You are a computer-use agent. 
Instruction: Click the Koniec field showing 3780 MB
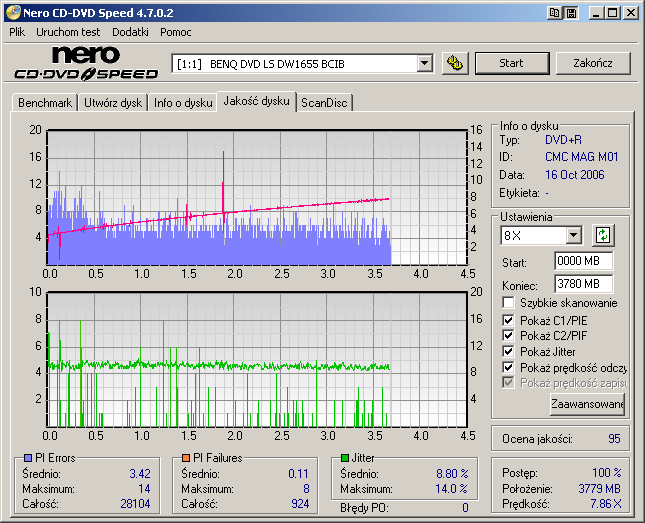[x=583, y=284]
